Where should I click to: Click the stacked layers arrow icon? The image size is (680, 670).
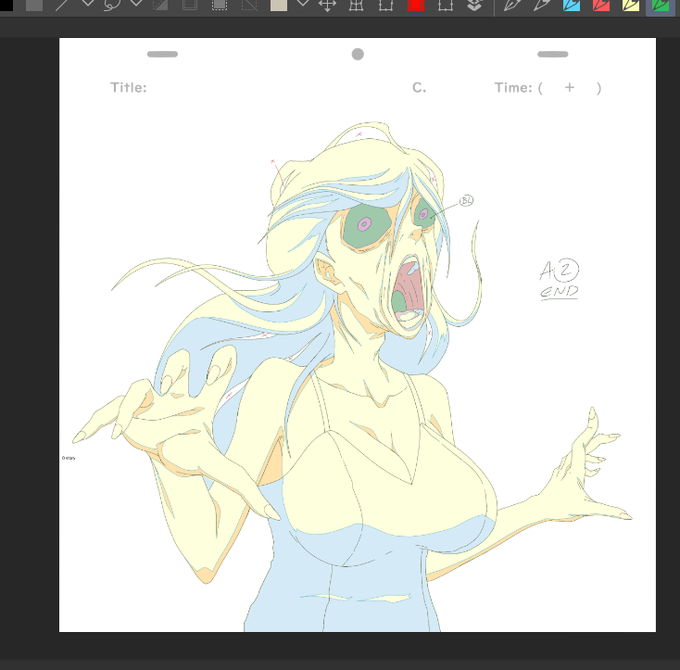click(475, 5)
